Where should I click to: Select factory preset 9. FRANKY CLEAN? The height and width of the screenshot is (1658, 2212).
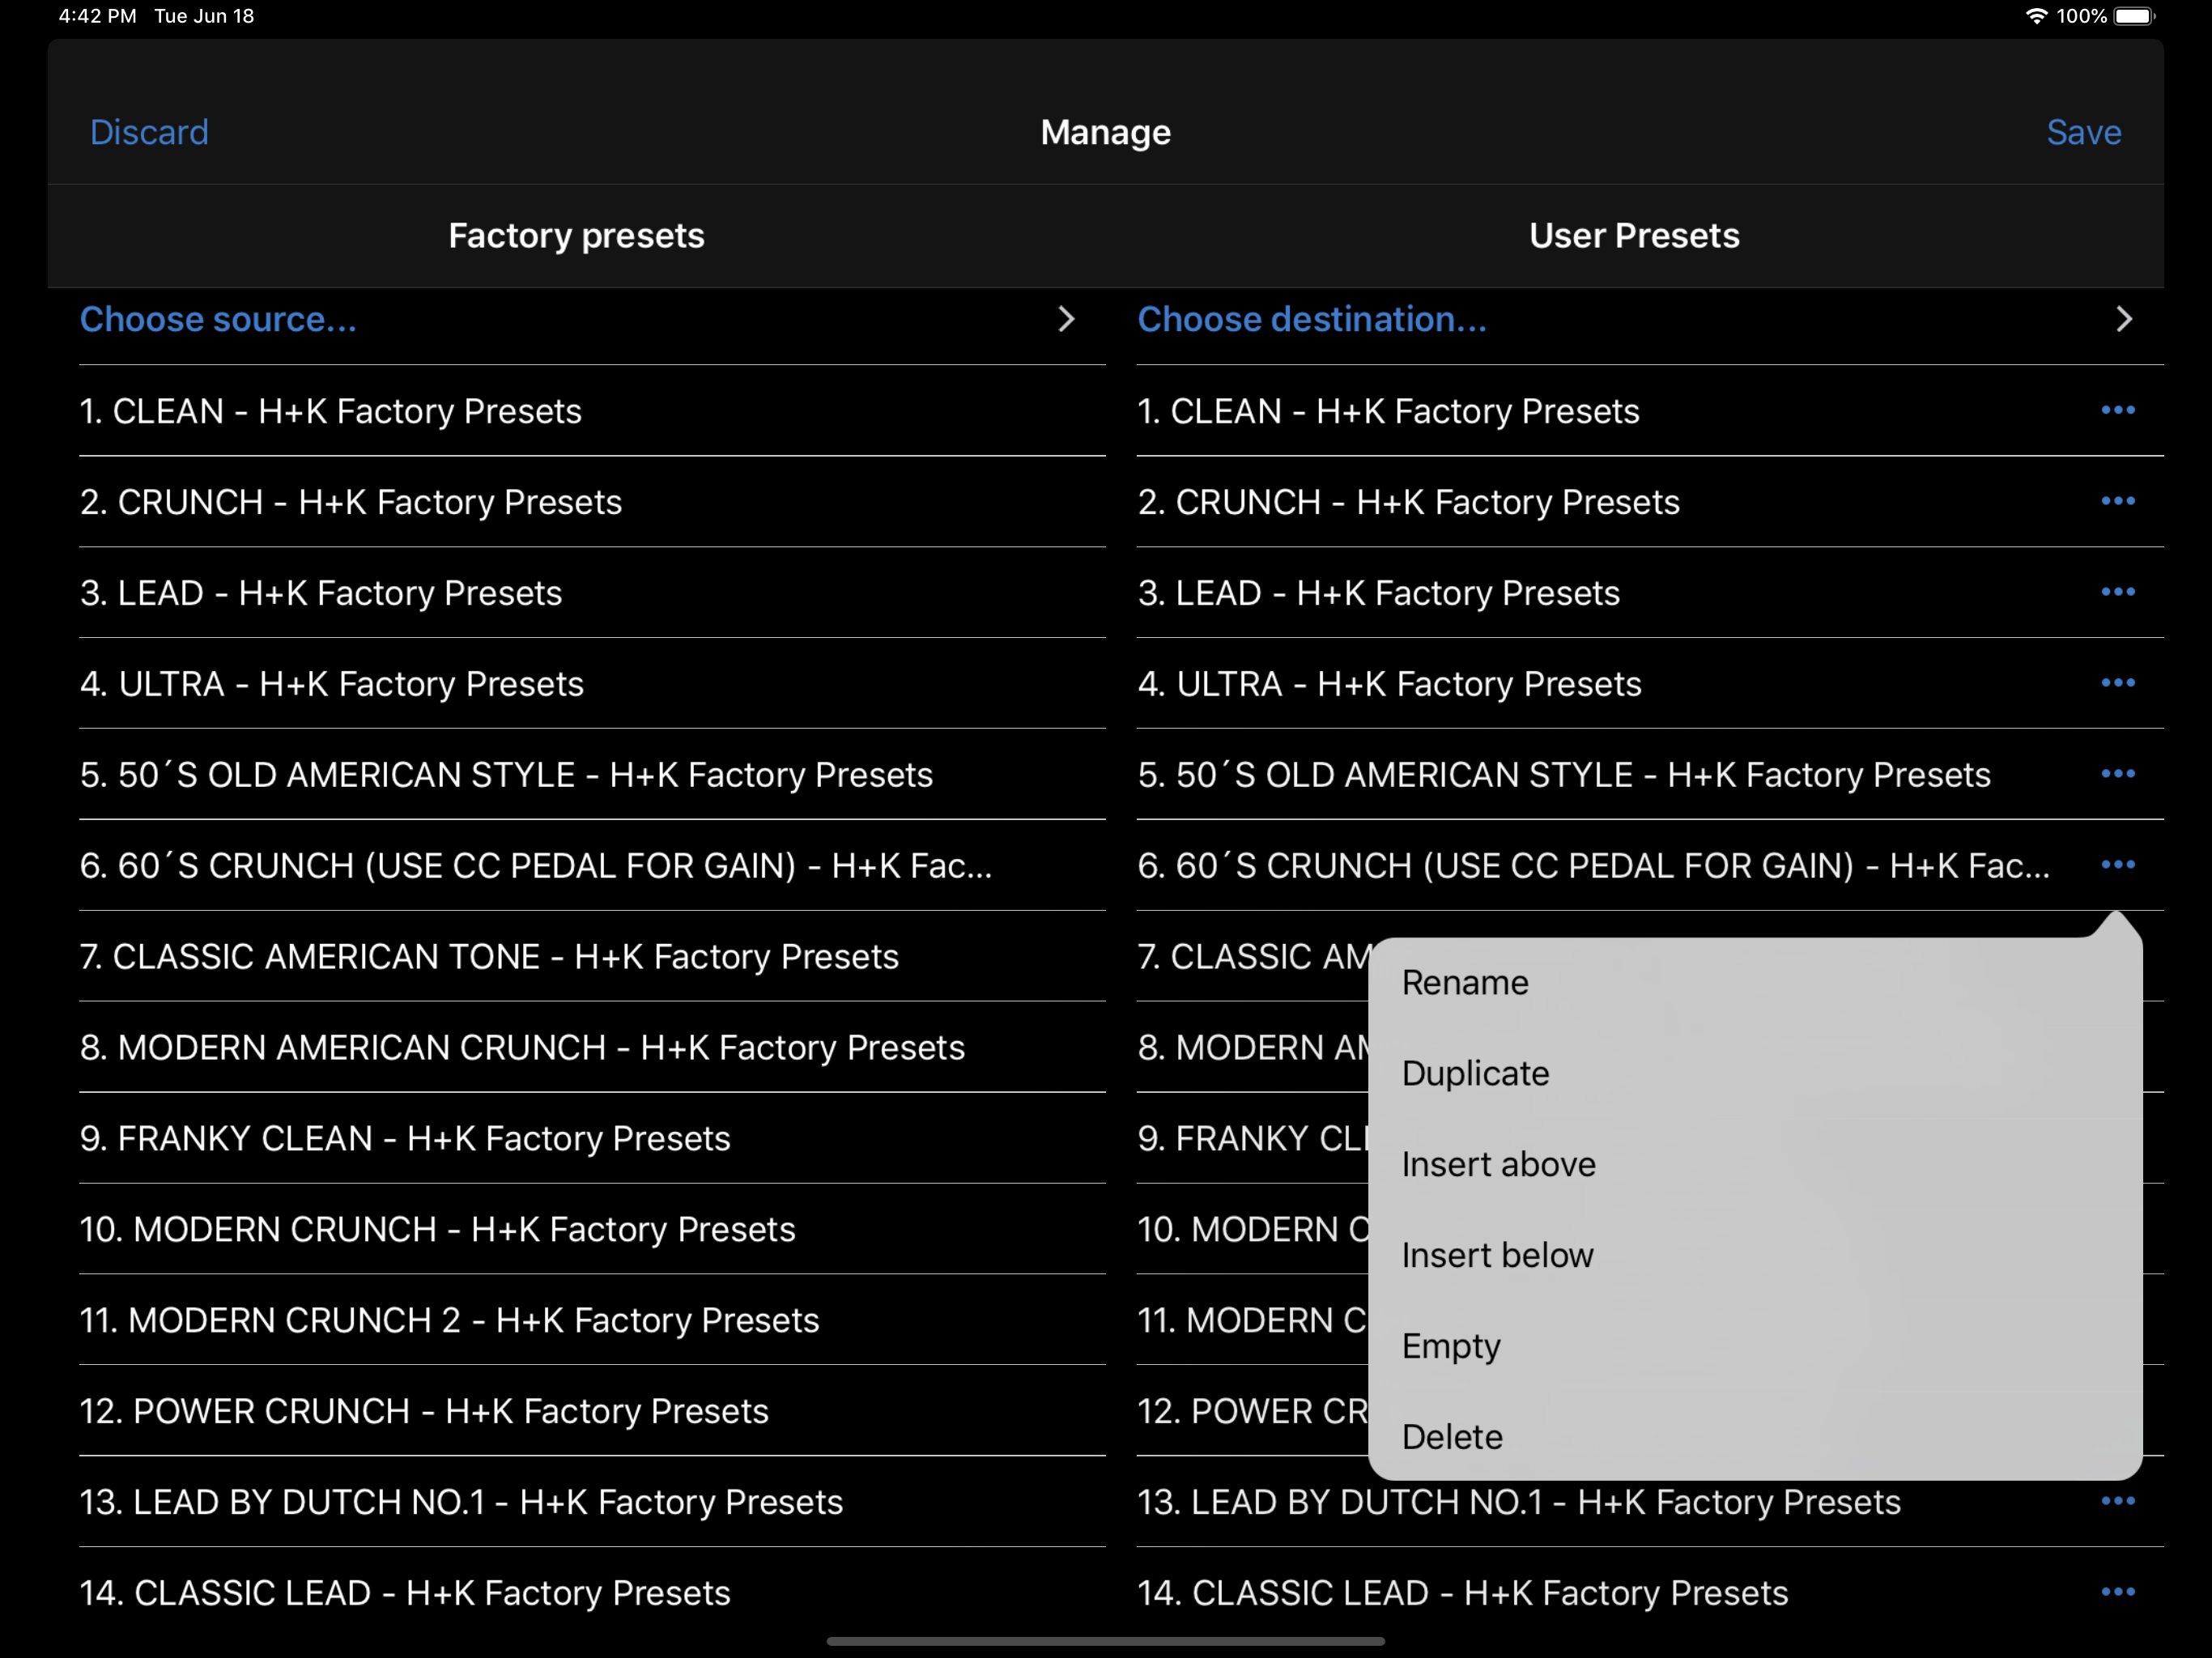592,1139
